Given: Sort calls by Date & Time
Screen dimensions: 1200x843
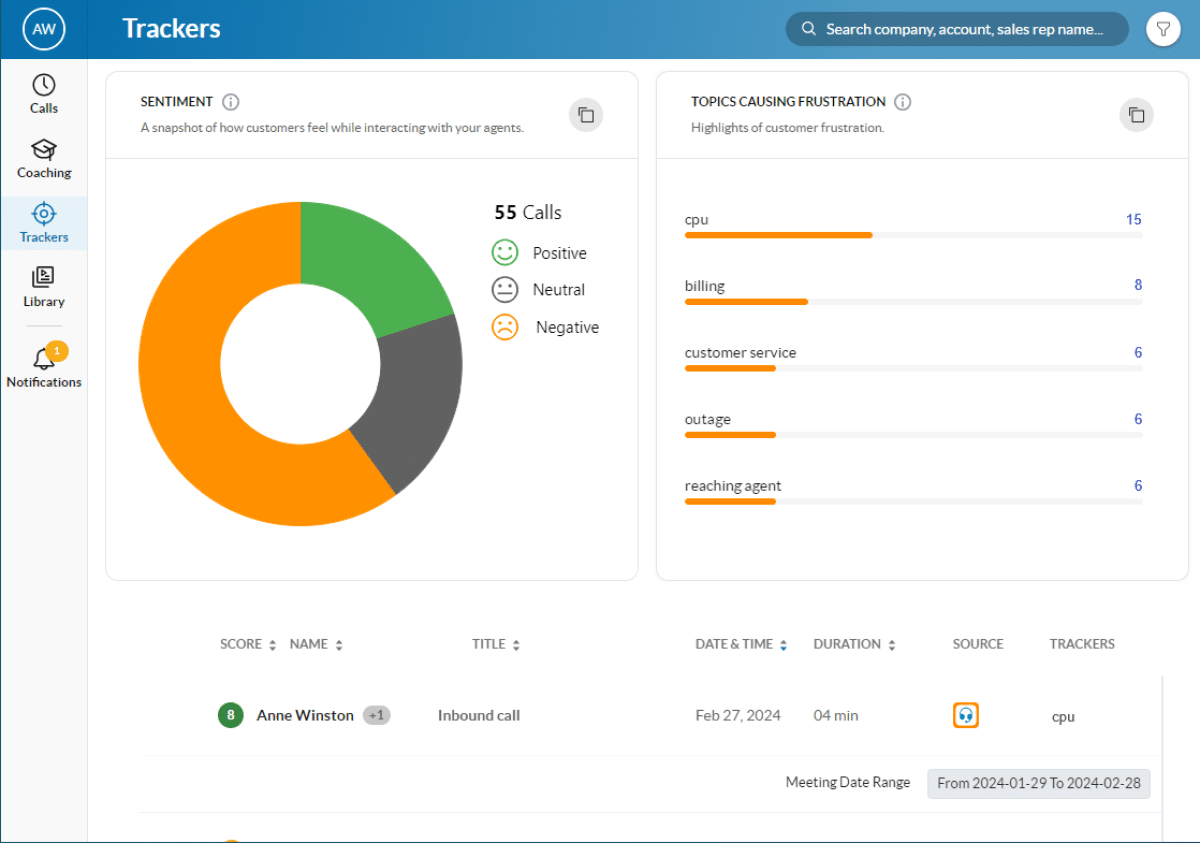Looking at the screenshot, I should [741, 645].
